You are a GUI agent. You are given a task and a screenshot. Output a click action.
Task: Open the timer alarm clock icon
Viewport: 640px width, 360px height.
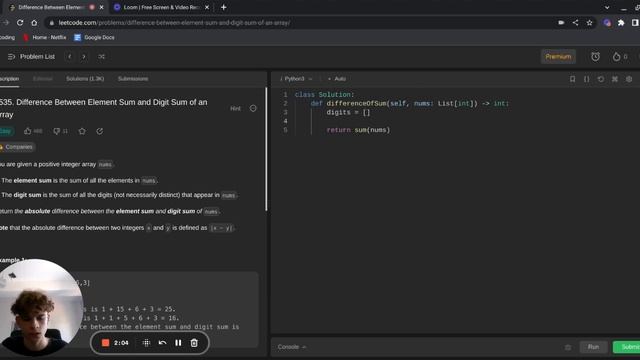(x=596, y=57)
